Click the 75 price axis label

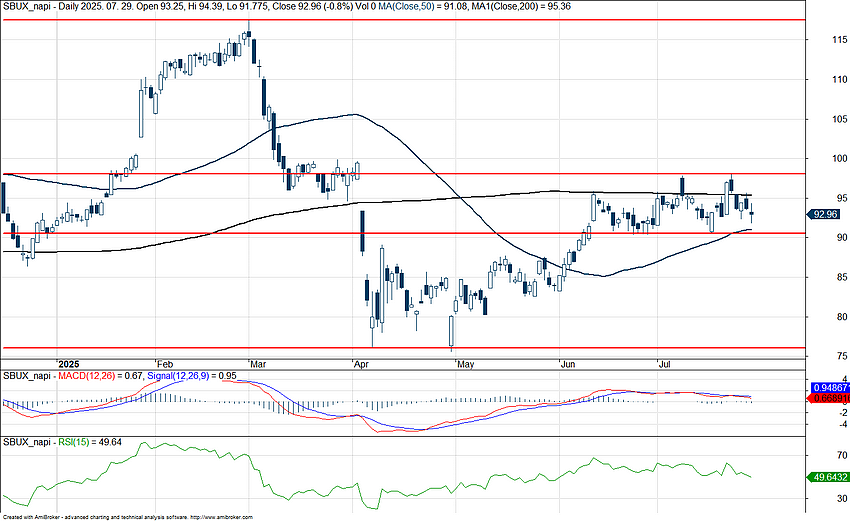[x=842, y=356]
